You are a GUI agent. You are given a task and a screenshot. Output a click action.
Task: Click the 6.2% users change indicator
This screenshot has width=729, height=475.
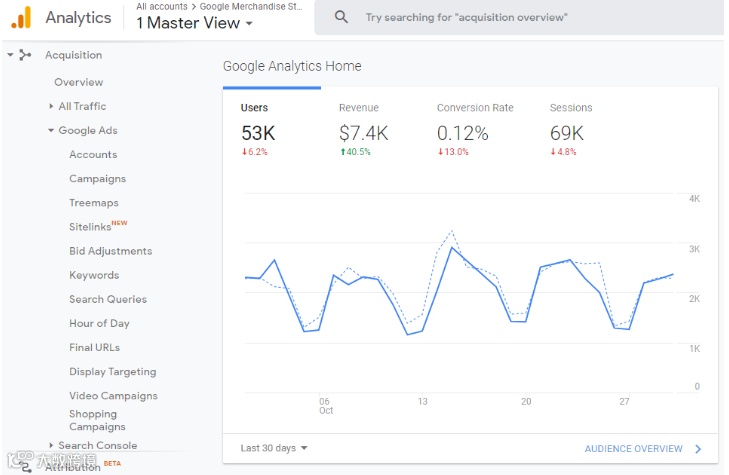click(x=254, y=152)
